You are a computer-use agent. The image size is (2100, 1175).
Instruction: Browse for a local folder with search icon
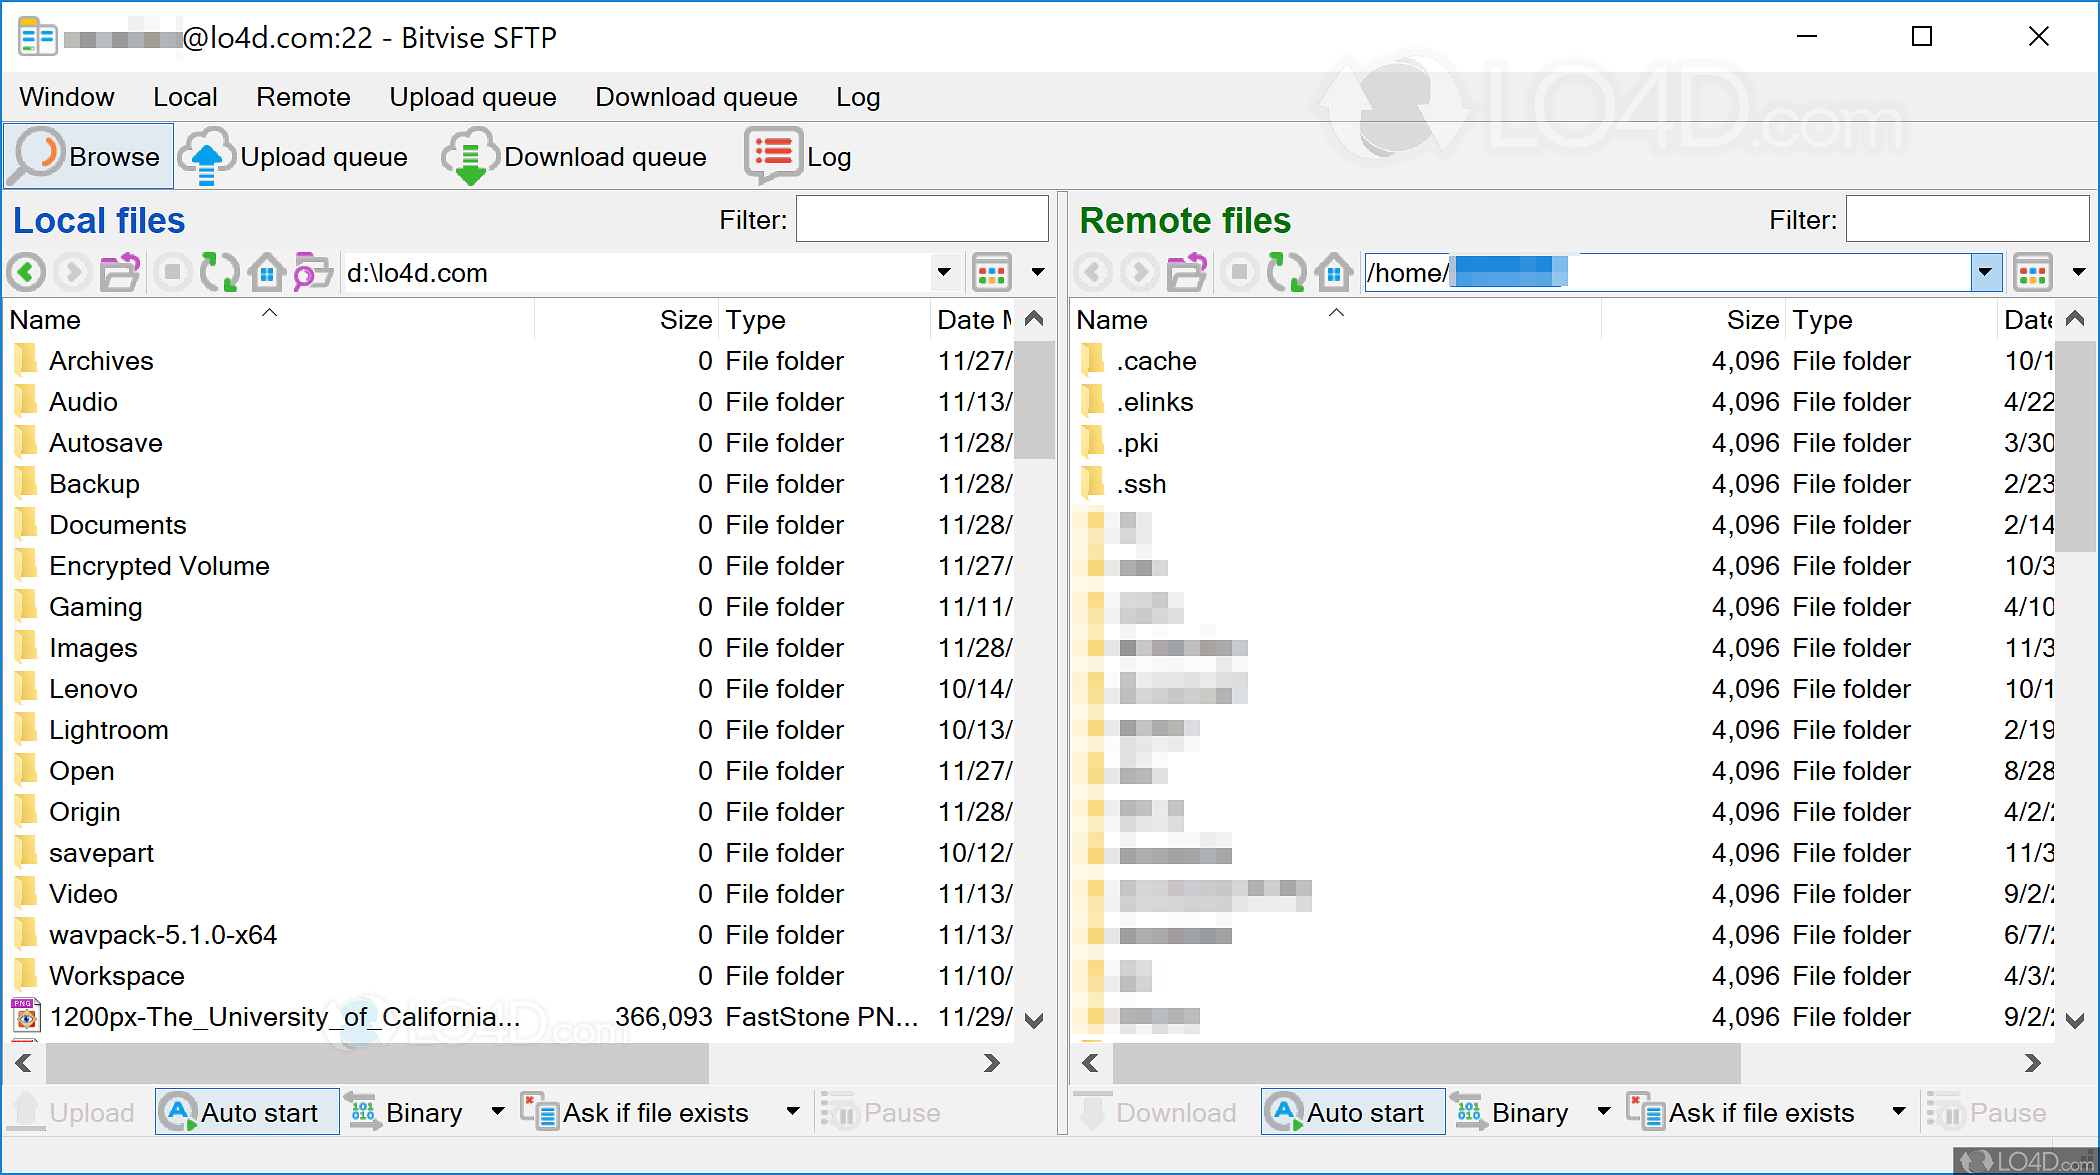pyautogui.click(x=313, y=272)
